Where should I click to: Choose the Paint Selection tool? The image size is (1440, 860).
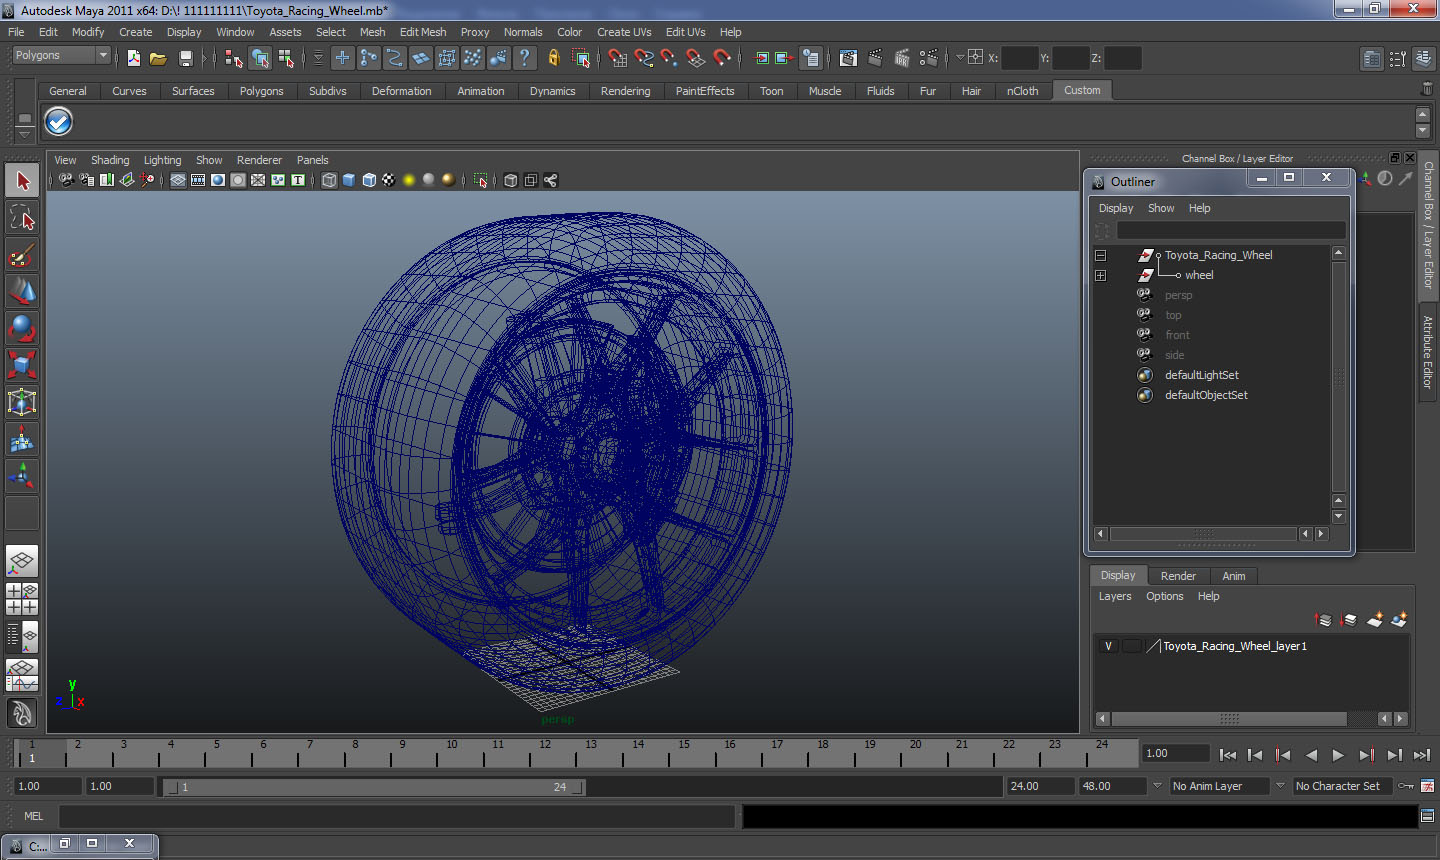pos(22,255)
